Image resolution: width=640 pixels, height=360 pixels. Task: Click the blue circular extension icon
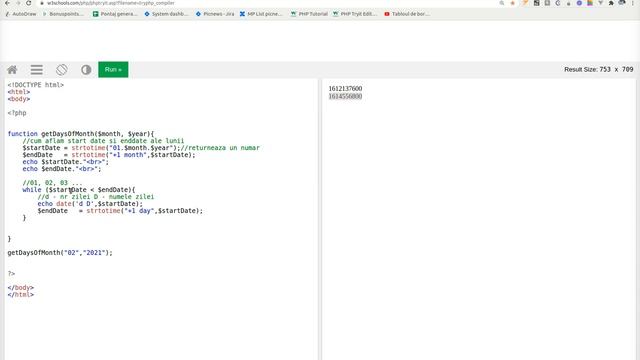(x=579, y=3)
